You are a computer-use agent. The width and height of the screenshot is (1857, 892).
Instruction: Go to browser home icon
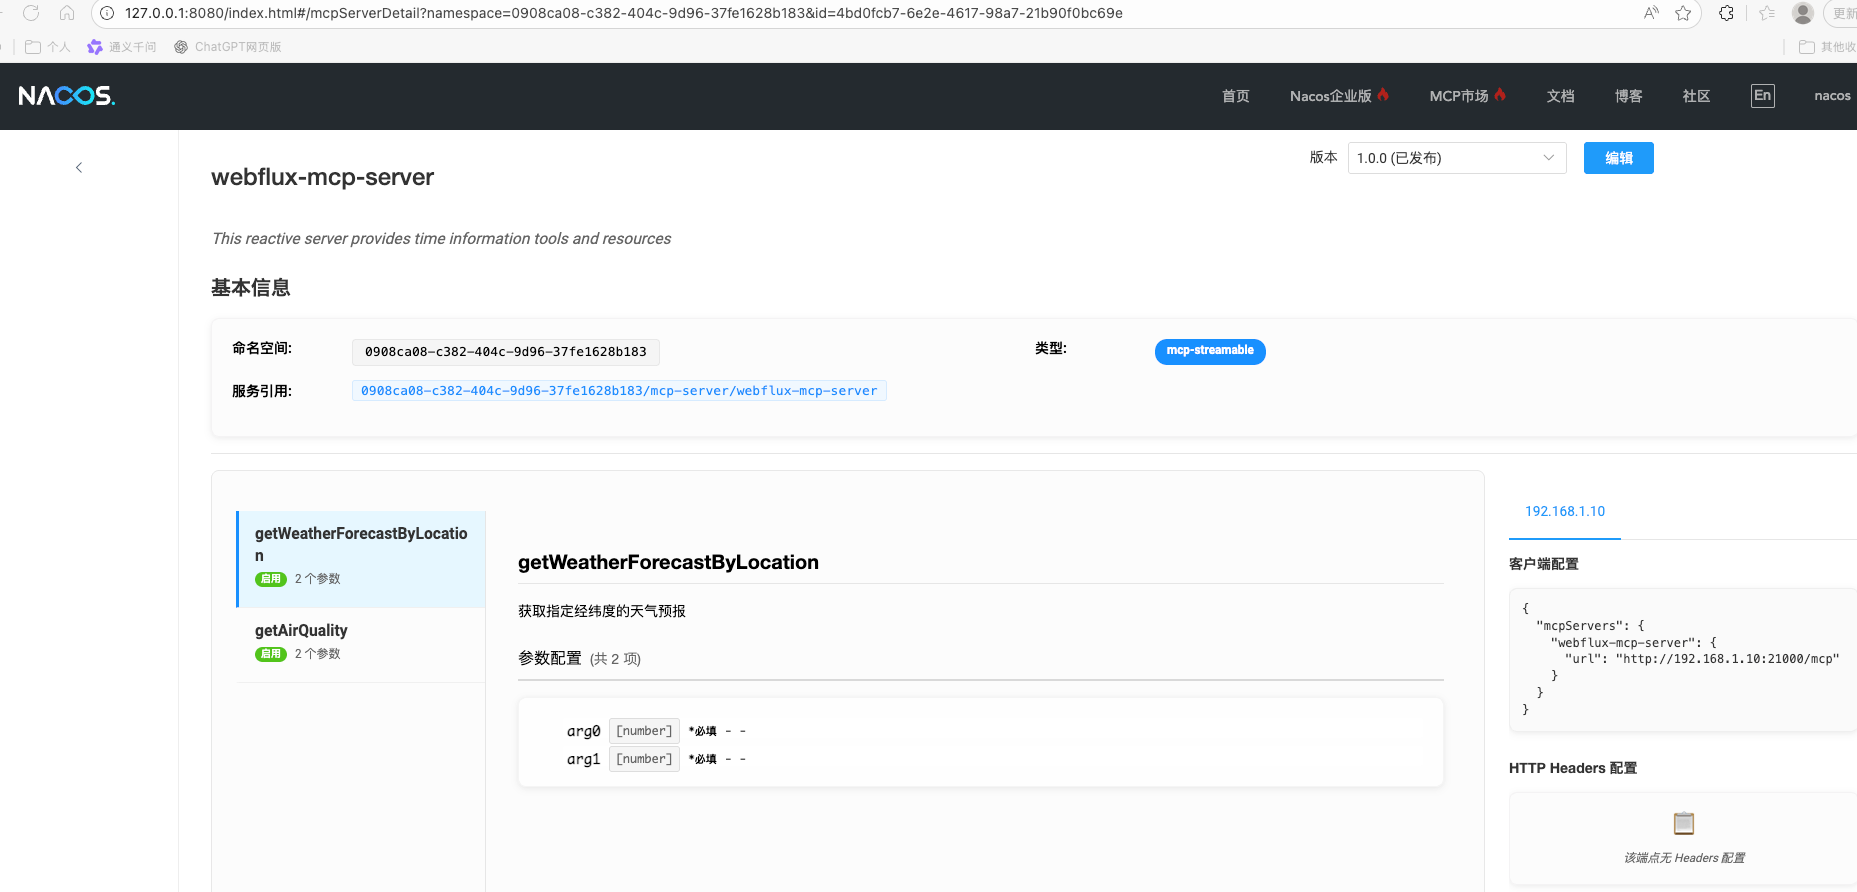click(67, 13)
